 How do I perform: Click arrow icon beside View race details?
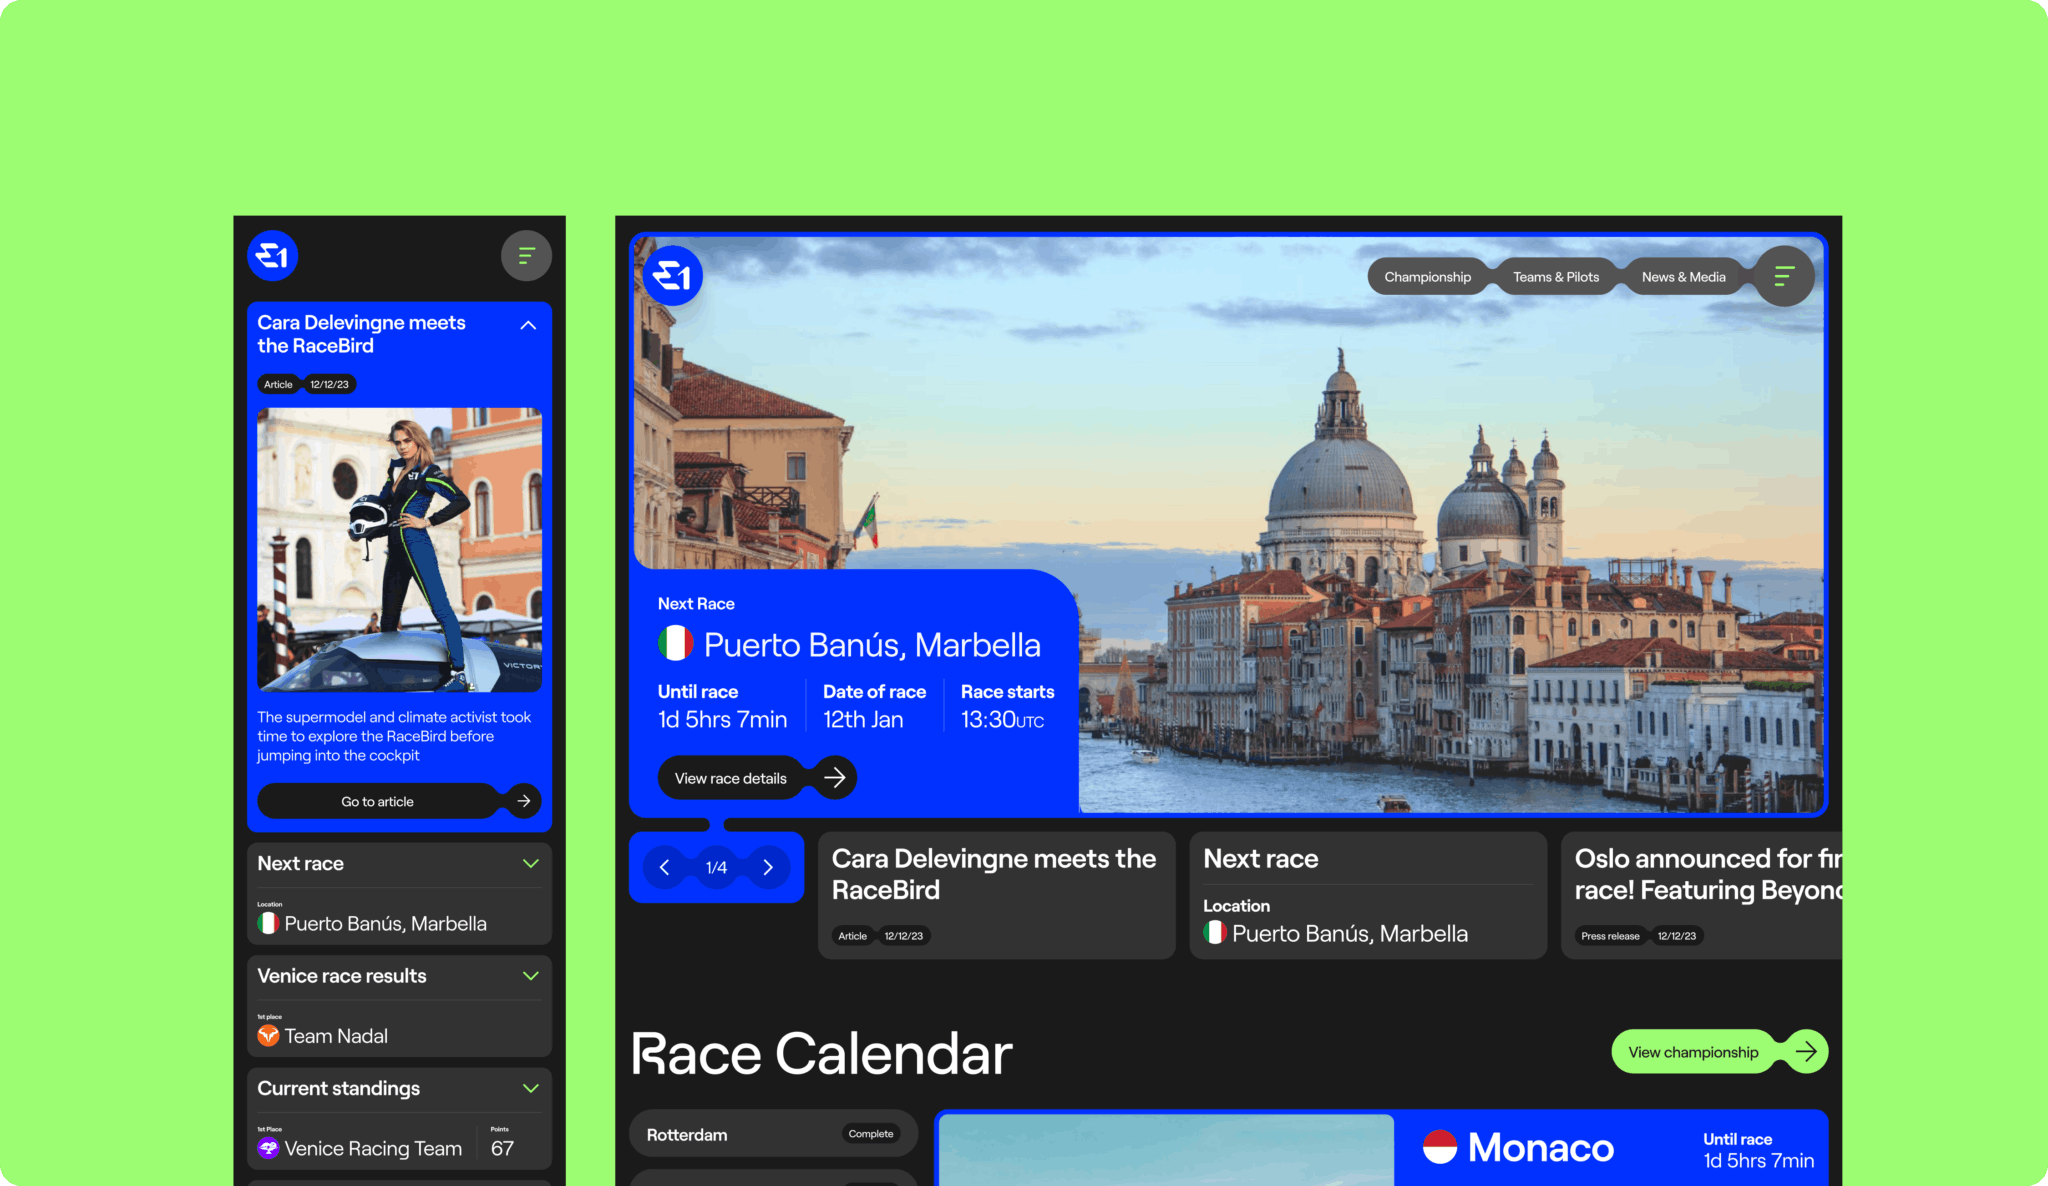835,777
